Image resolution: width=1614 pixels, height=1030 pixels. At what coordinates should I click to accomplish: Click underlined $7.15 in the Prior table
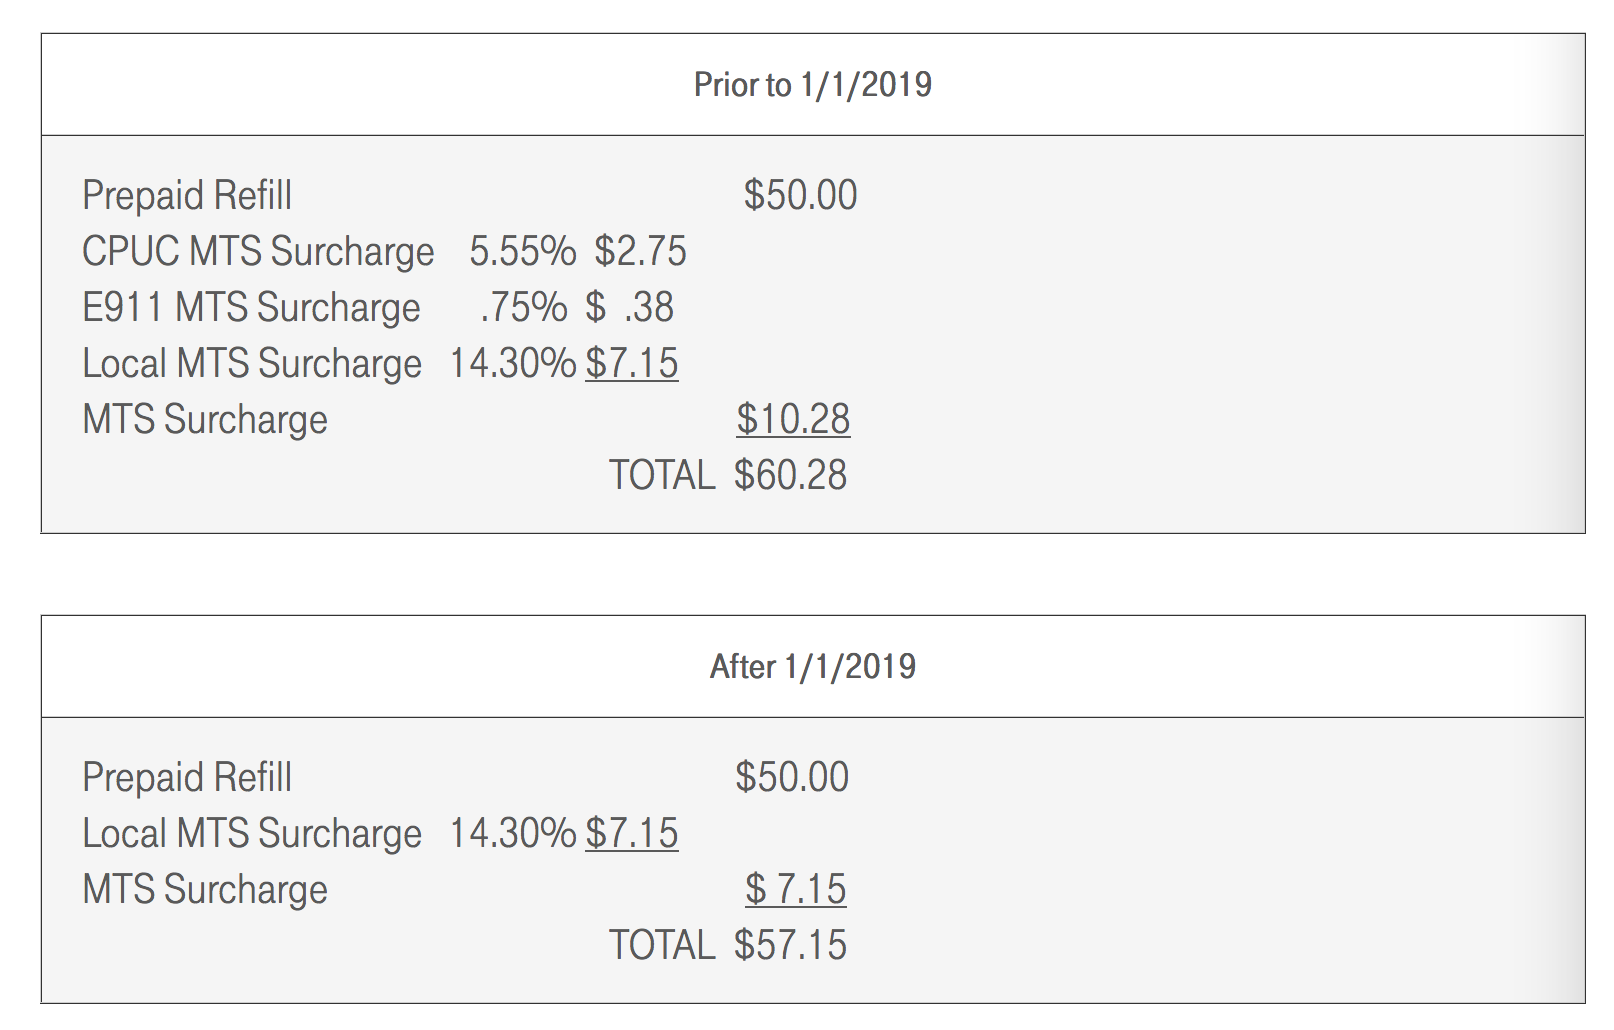632,364
